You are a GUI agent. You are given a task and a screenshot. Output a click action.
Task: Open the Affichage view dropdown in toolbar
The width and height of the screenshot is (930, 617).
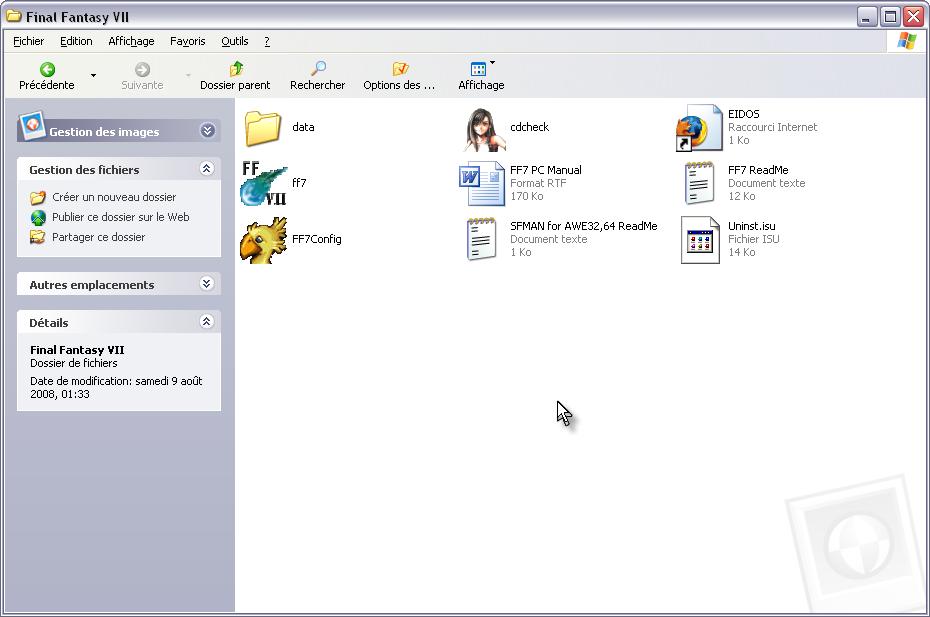[x=481, y=76]
